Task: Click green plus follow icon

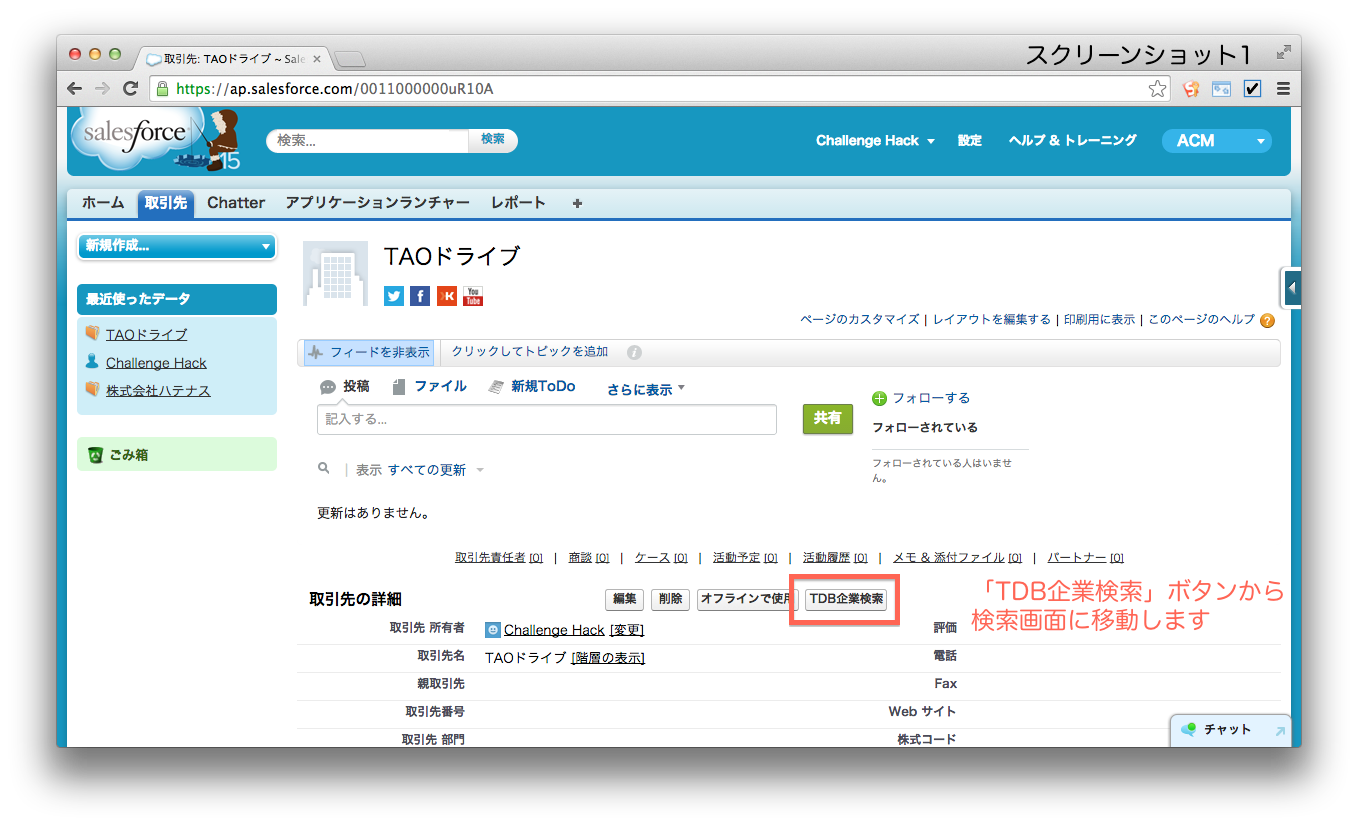Action: pyautogui.click(x=880, y=398)
